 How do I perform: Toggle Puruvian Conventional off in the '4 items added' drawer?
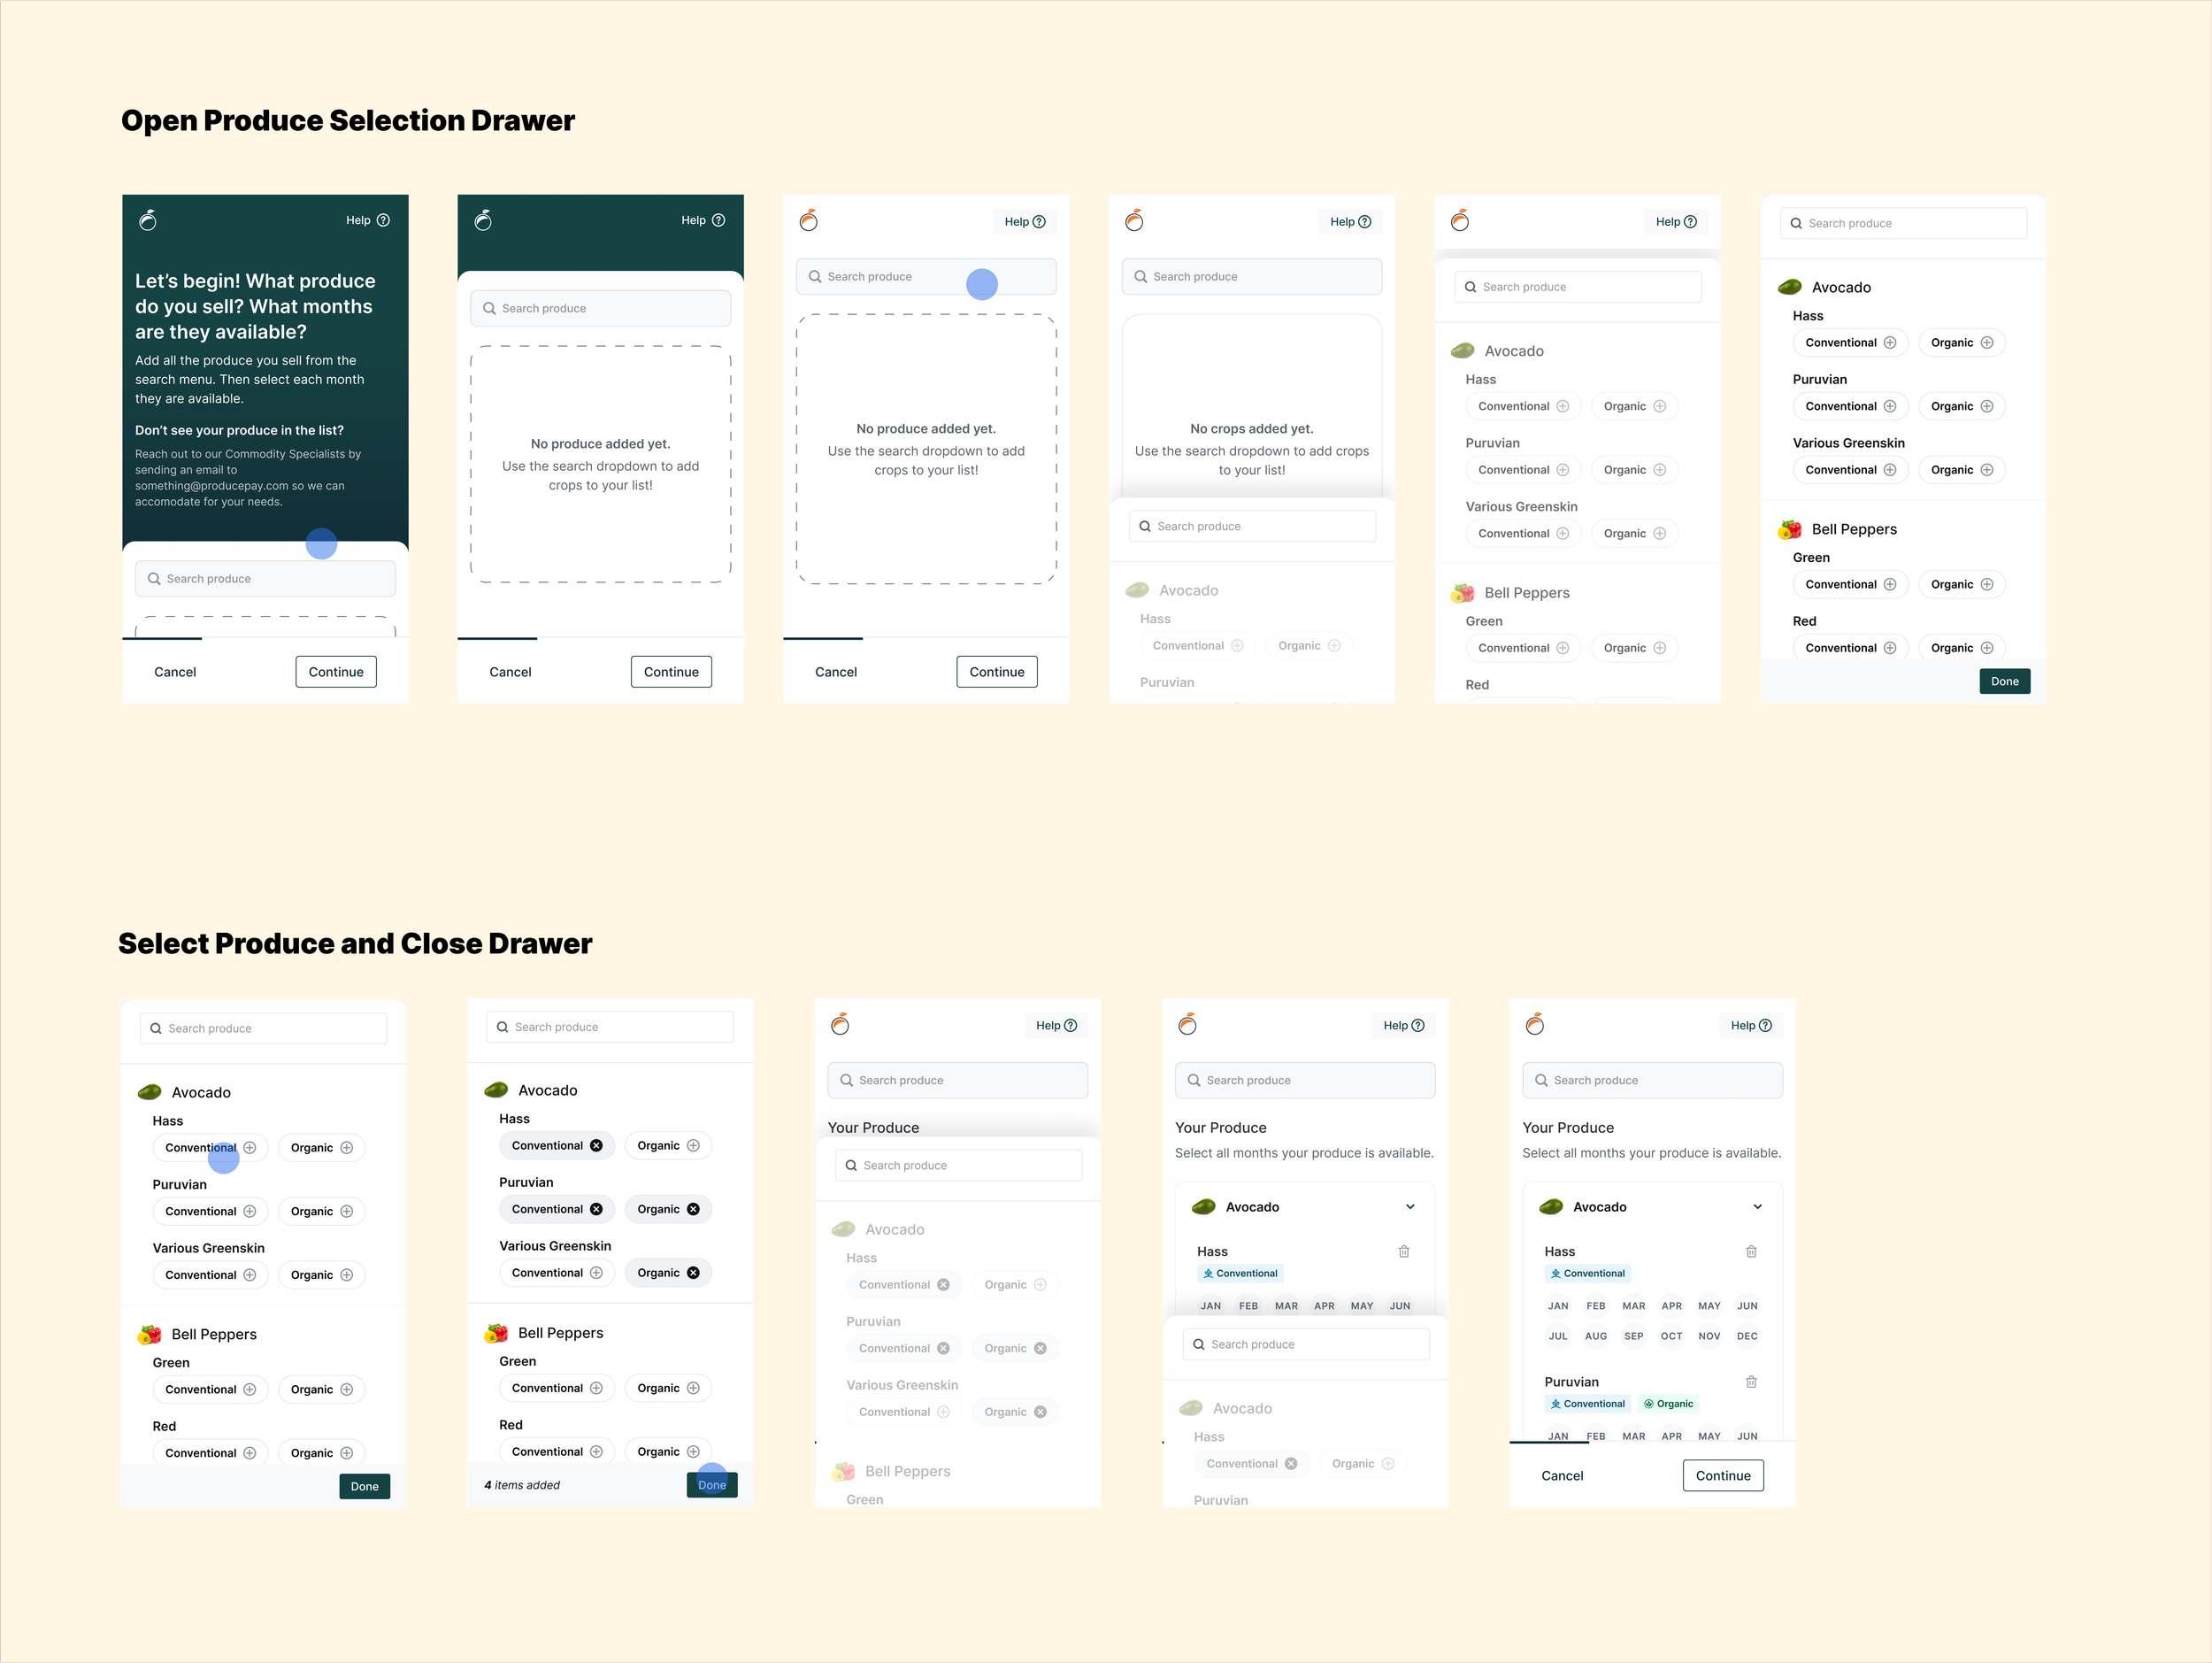(596, 1209)
